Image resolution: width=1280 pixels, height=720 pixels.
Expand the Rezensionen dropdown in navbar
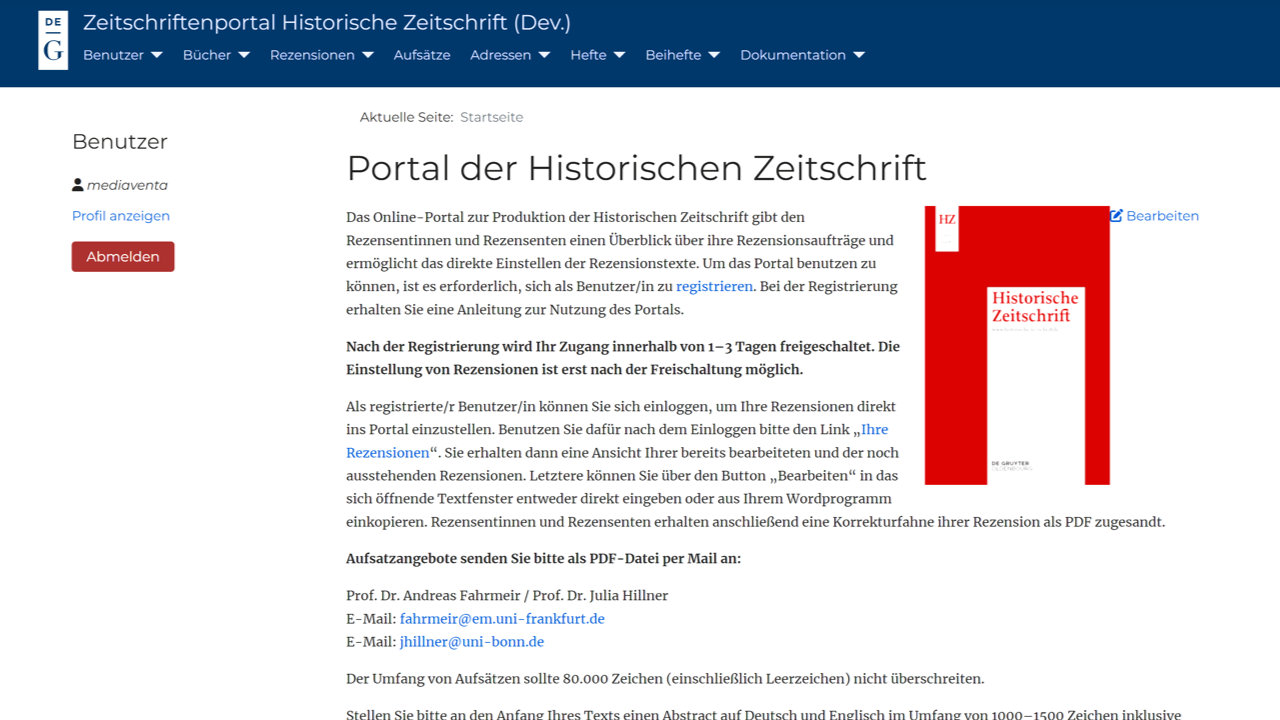[321, 55]
